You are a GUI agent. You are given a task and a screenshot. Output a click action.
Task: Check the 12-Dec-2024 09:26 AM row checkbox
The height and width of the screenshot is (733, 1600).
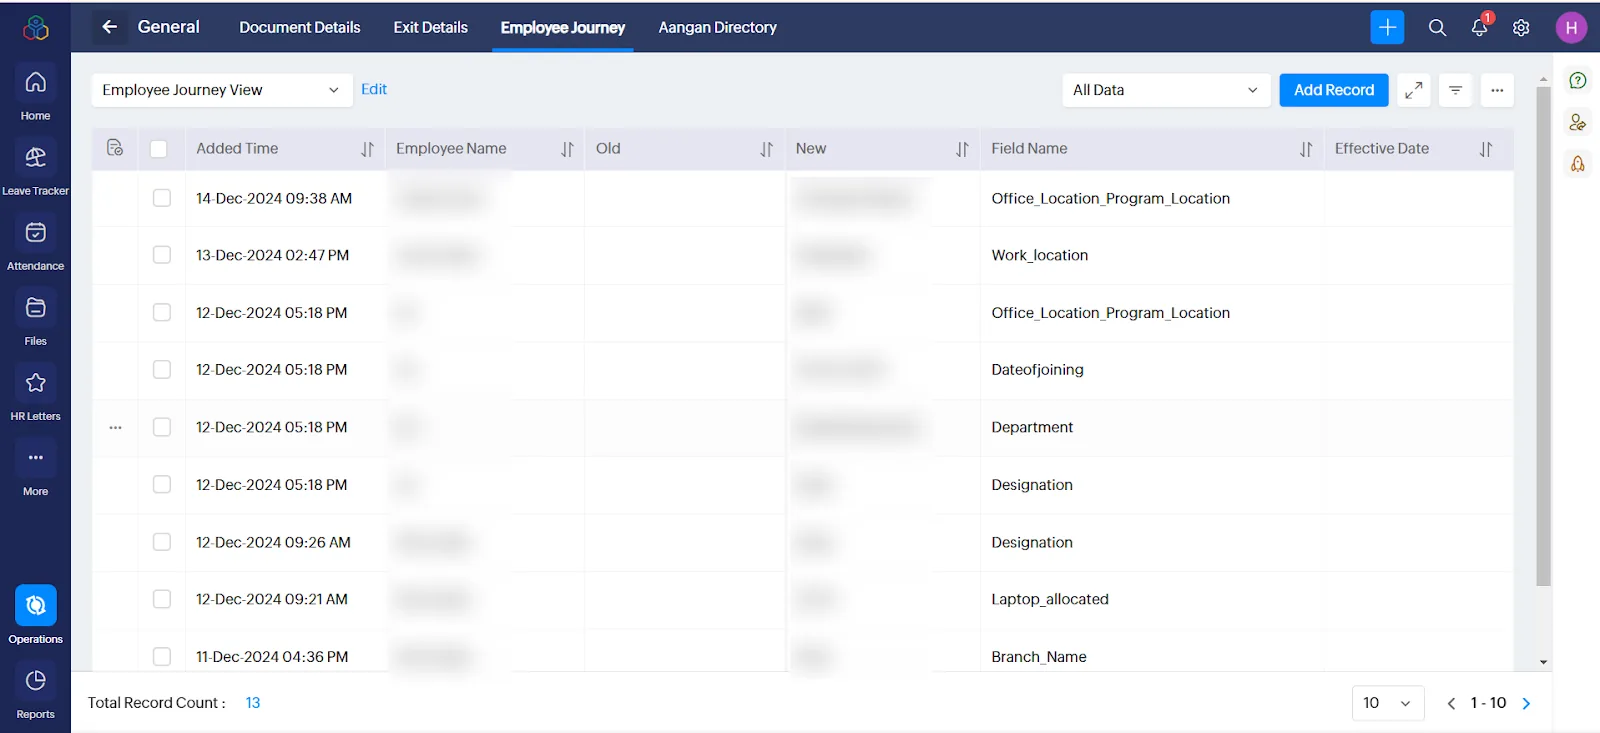coord(162,542)
